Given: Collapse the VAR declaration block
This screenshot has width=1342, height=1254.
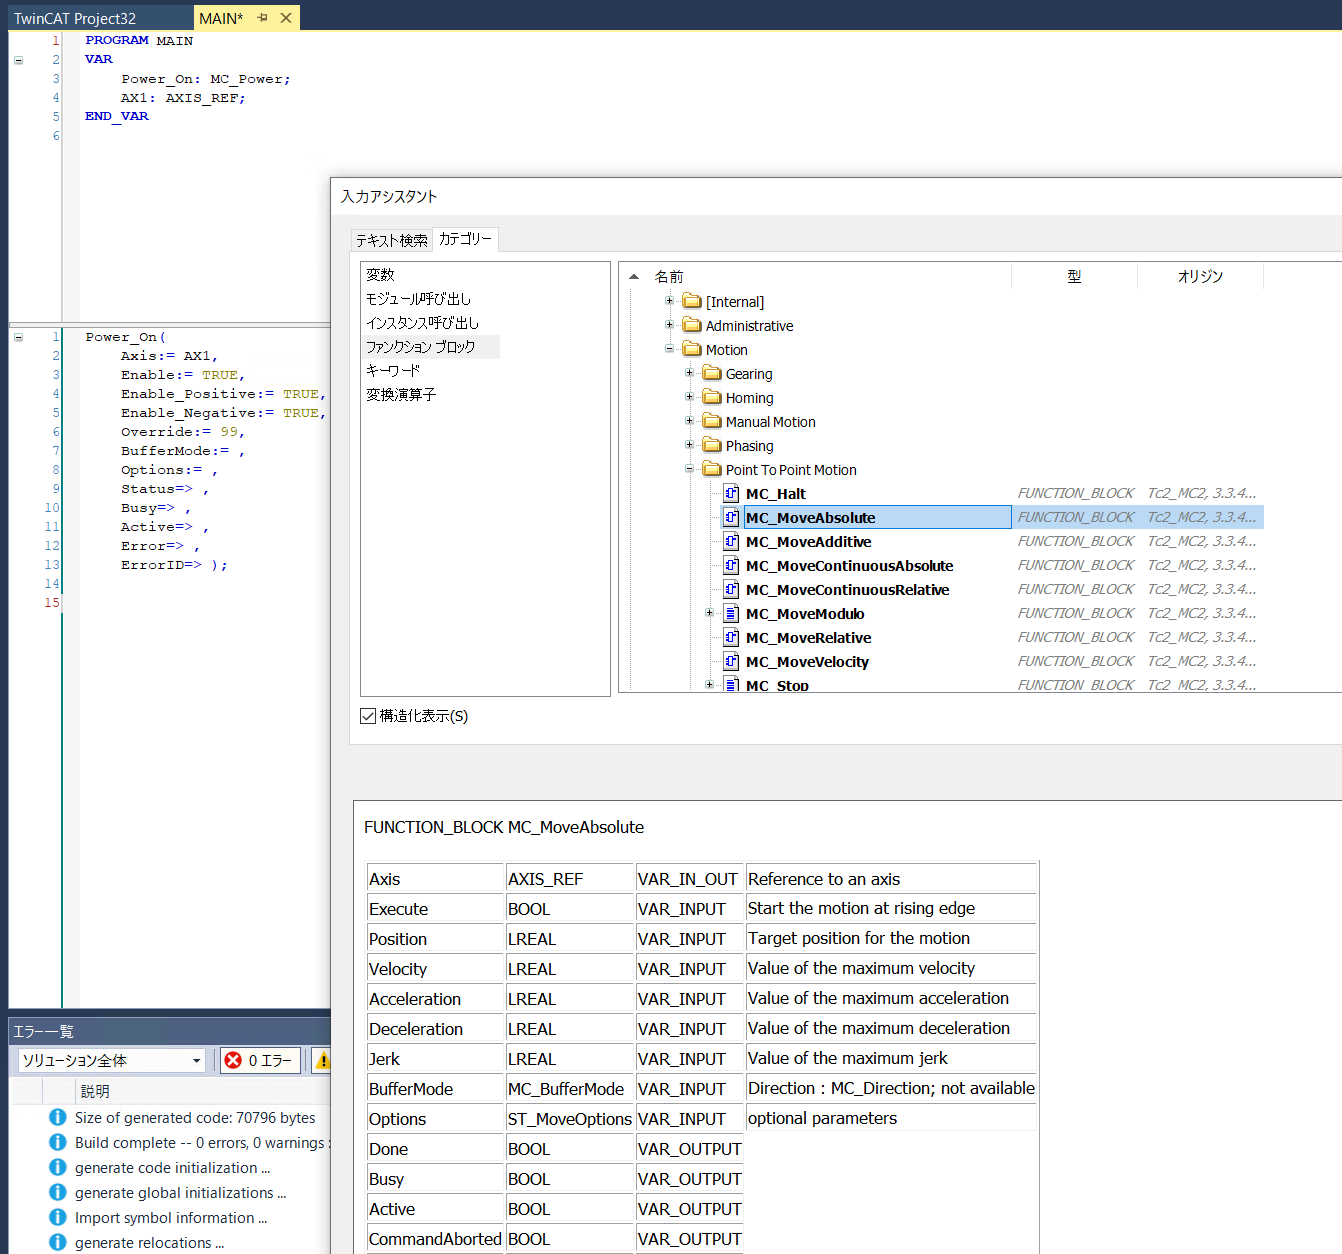Looking at the screenshot, I should 18,60.
